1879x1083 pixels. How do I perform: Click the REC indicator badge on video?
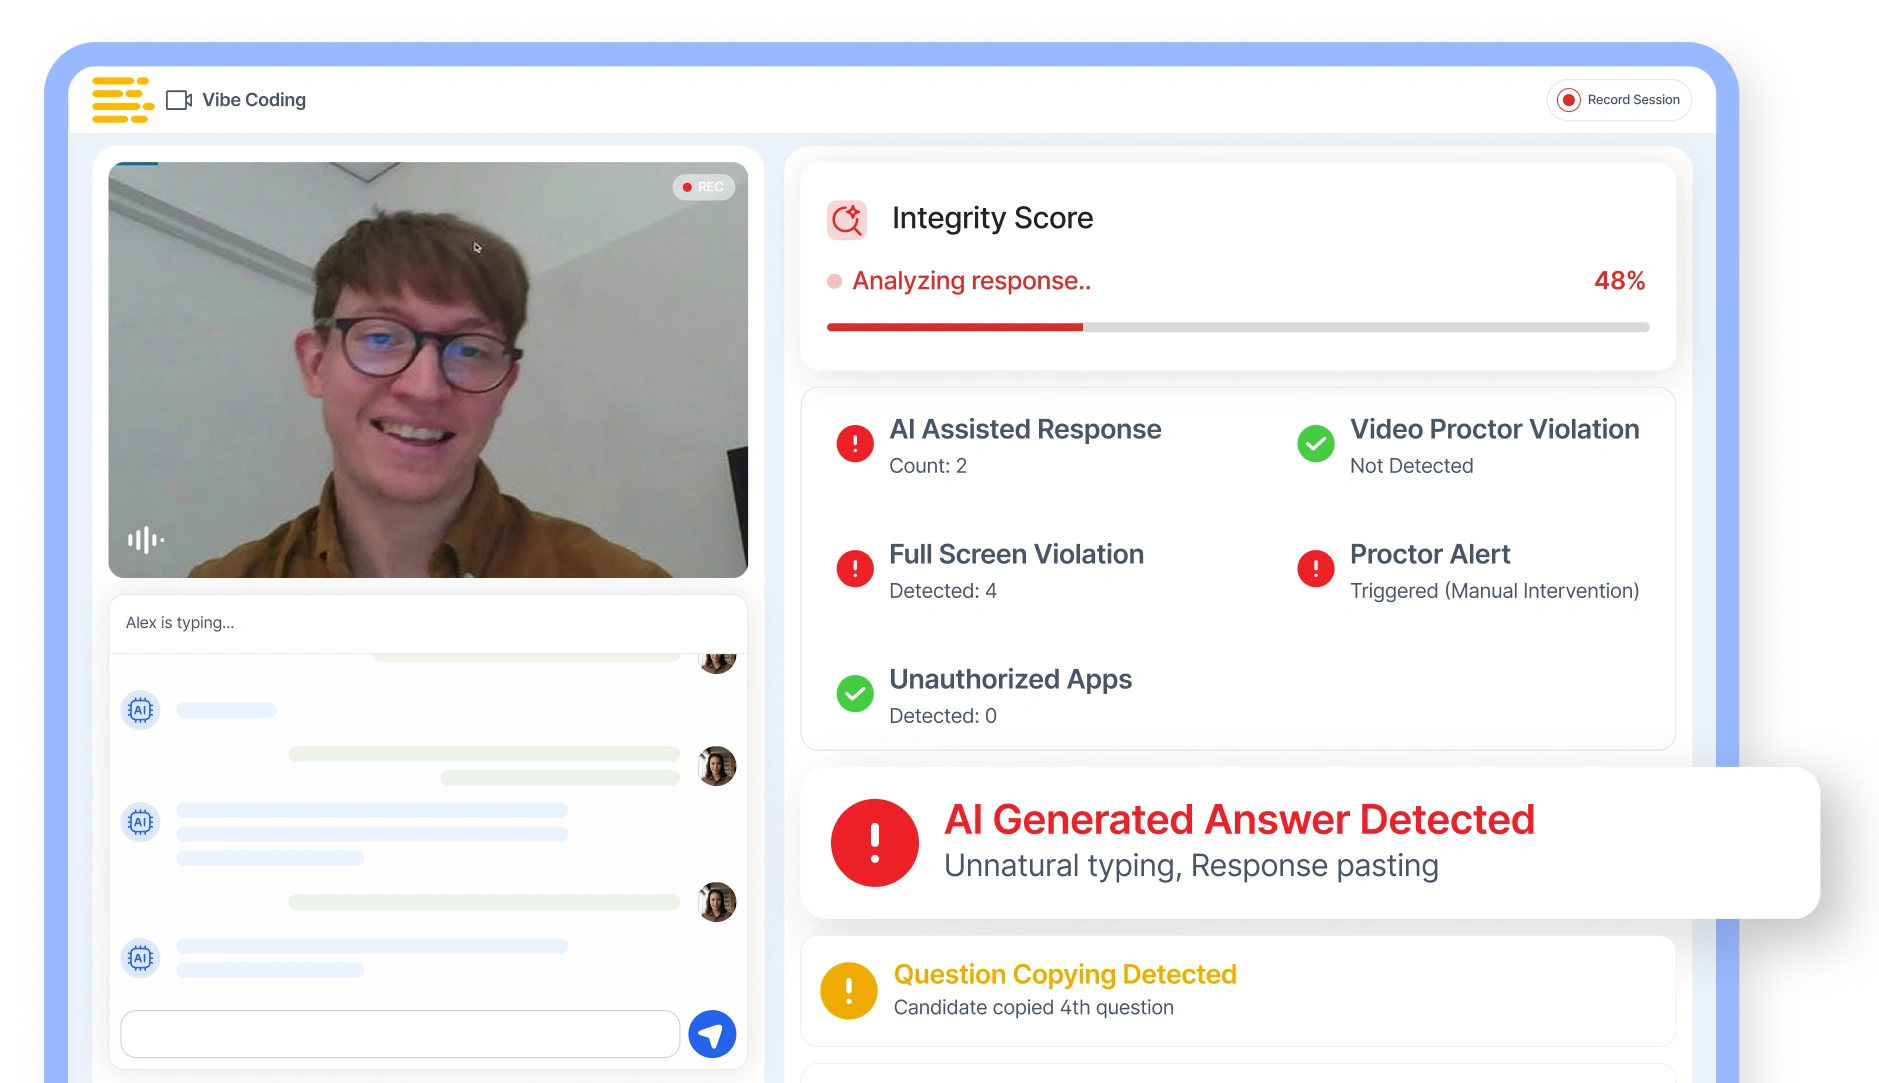tap(703, 187)
